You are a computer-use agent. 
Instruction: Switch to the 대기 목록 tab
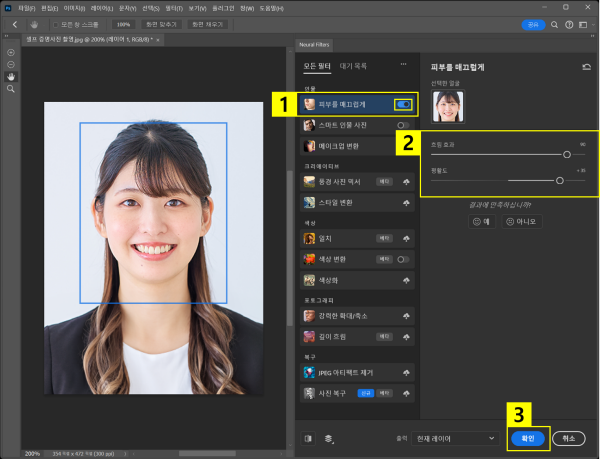(354, 66)
